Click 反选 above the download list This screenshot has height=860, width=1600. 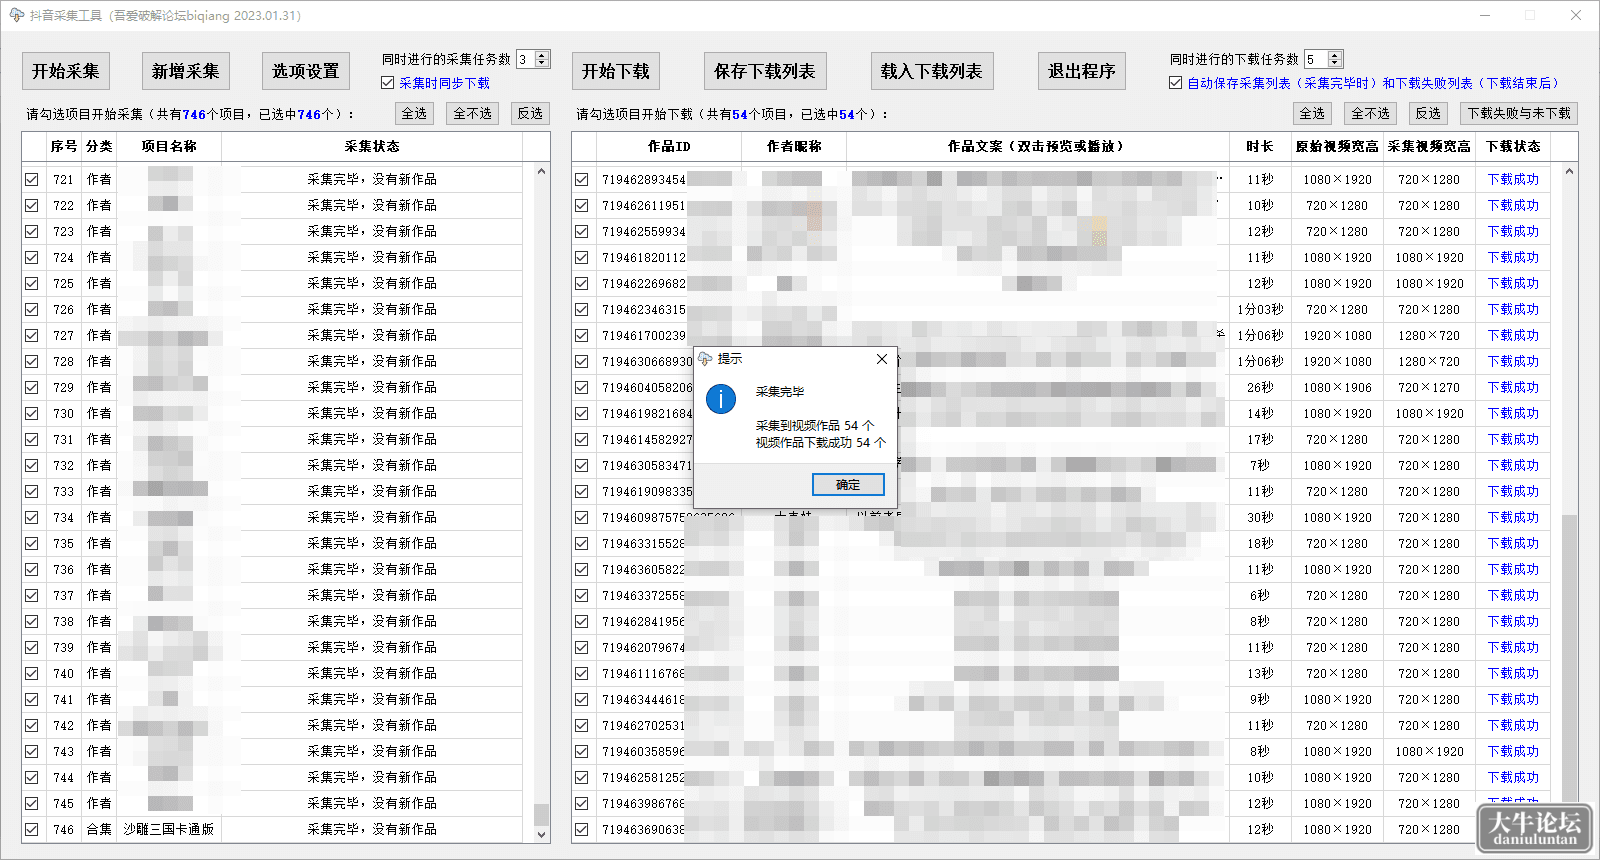[1428, 114]
